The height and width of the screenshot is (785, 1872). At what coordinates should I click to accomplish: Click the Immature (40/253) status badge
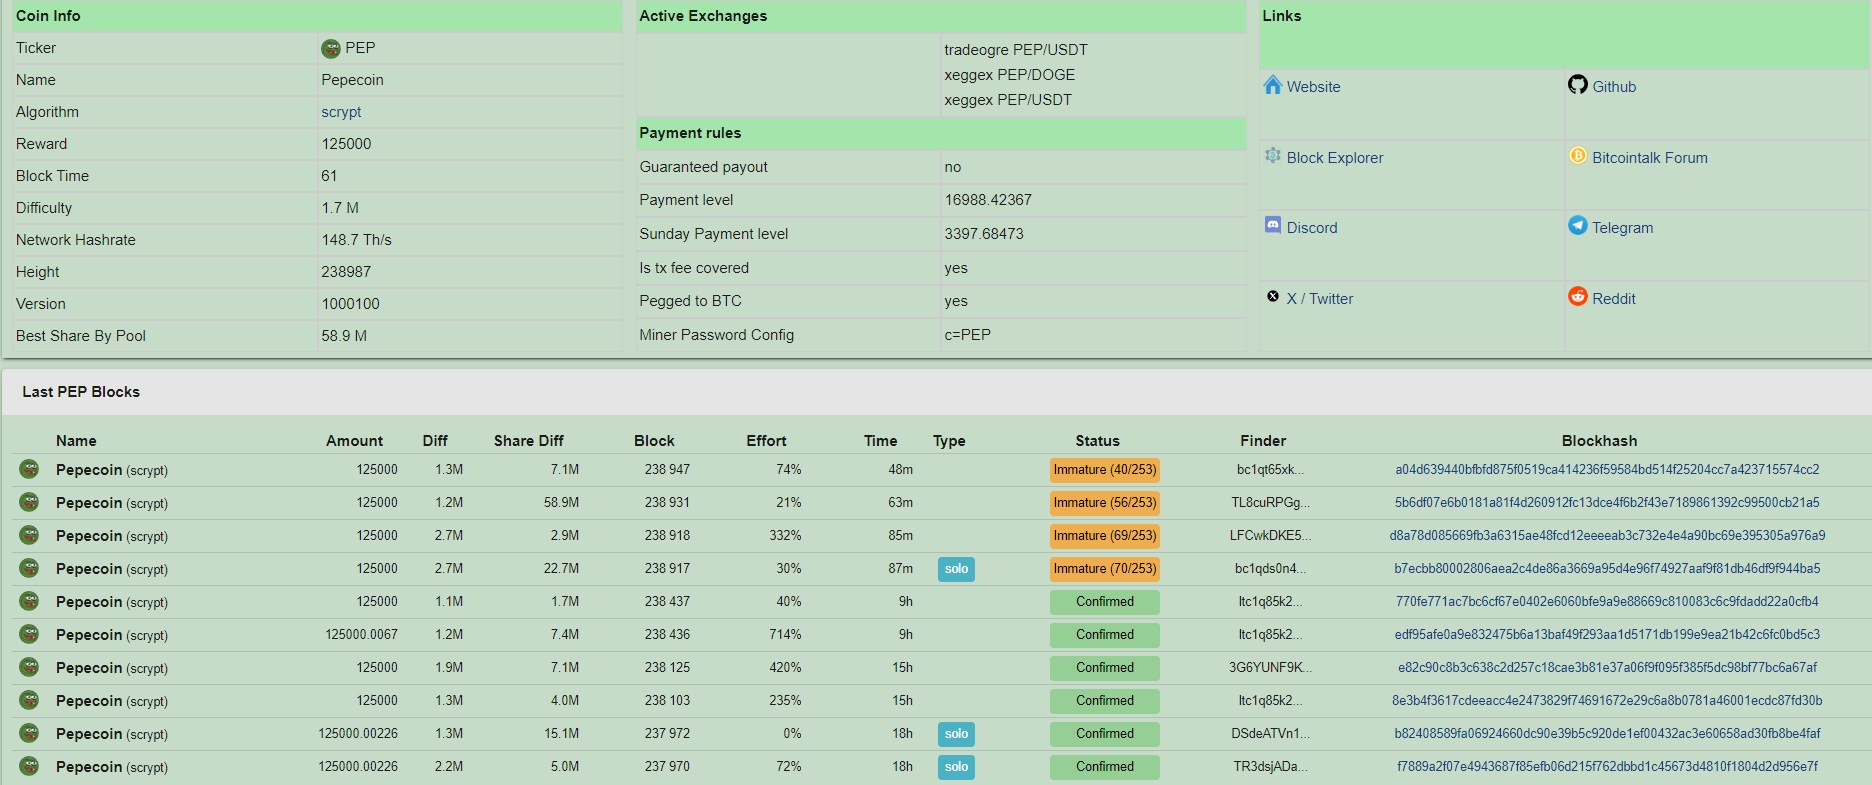1105,469
